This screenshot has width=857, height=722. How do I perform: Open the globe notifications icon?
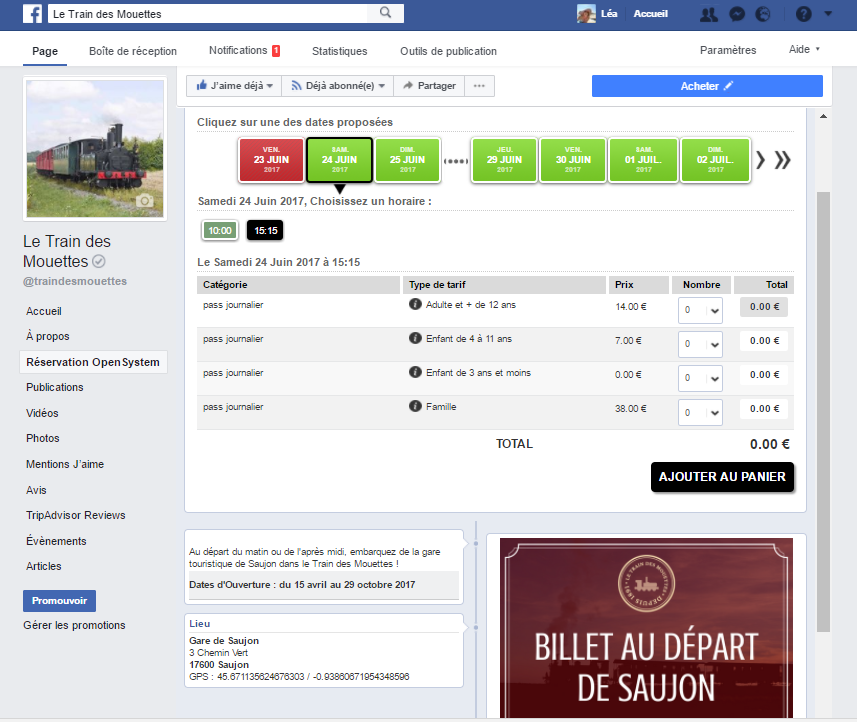click(762, 14)
